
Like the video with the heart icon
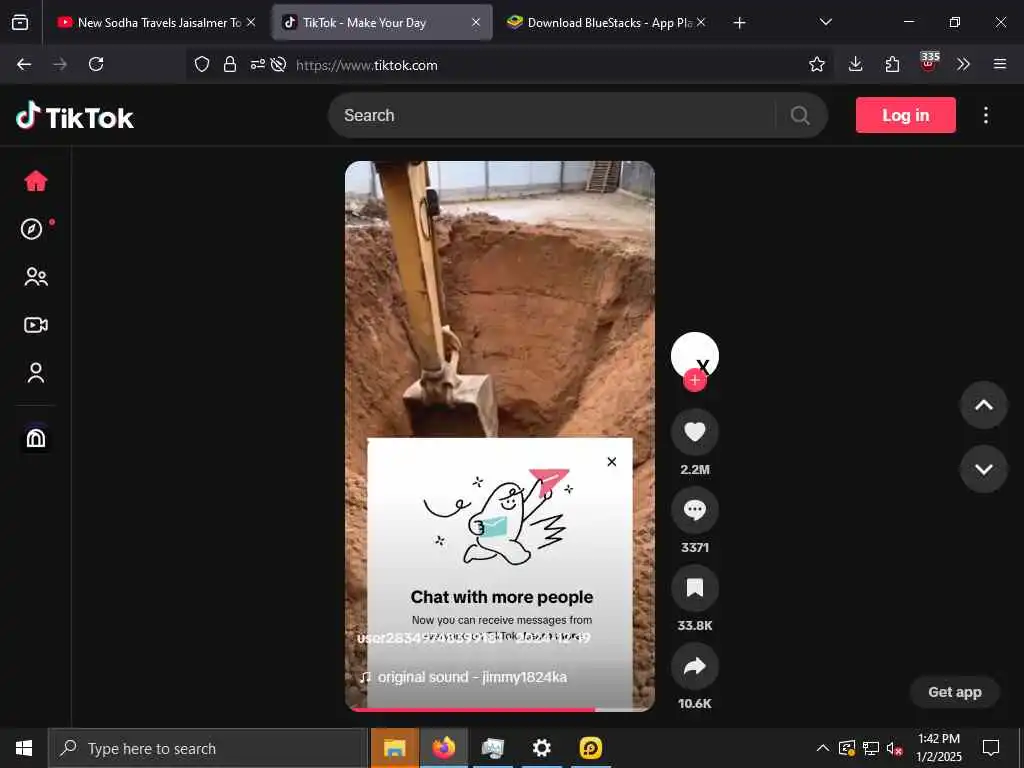tap(695, 432)
